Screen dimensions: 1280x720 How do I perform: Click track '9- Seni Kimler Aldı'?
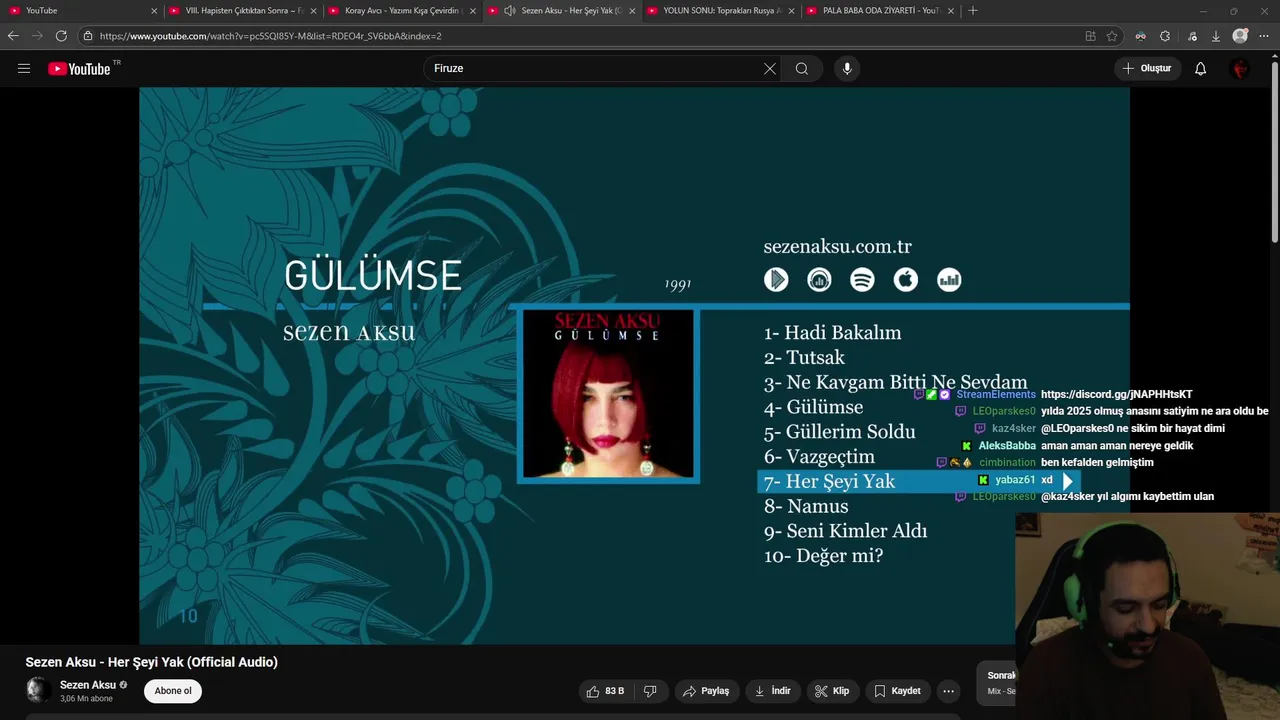click(x=845, y=531)
